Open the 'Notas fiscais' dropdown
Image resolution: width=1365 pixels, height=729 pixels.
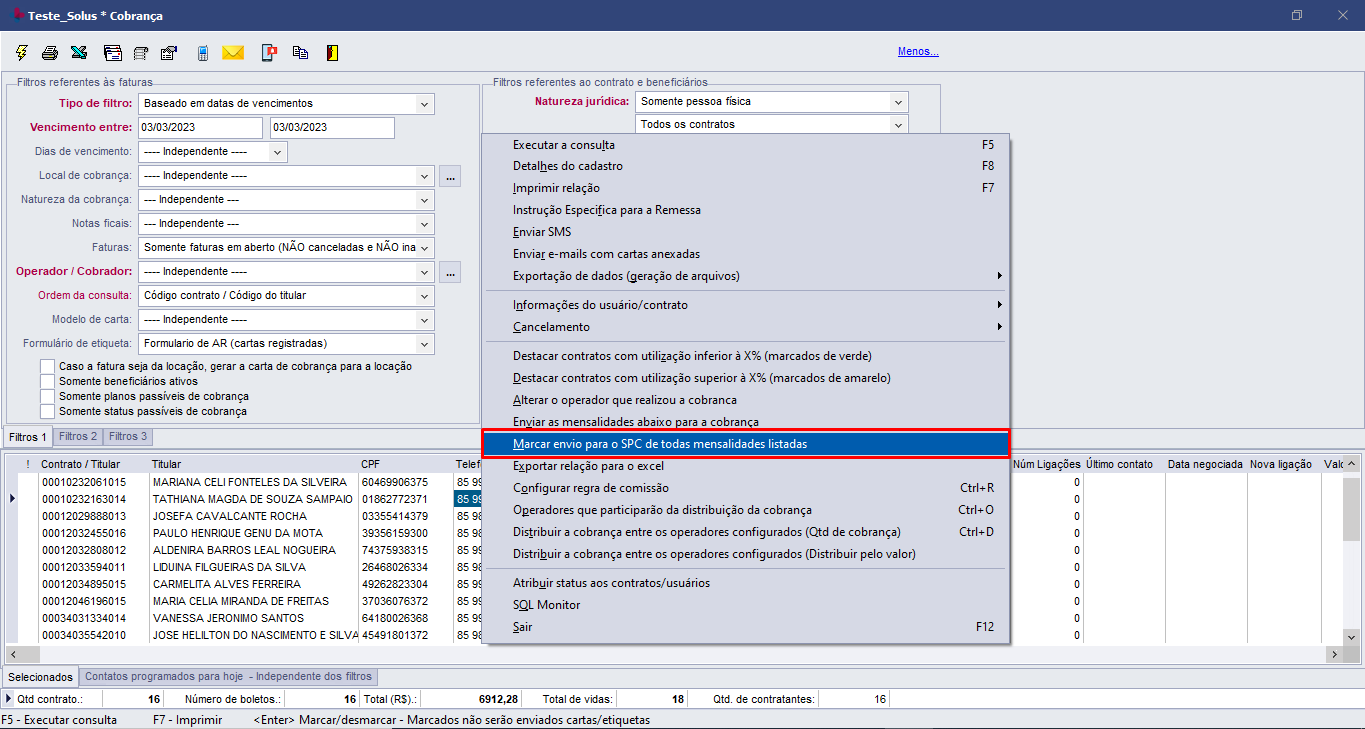click(425, 223)
